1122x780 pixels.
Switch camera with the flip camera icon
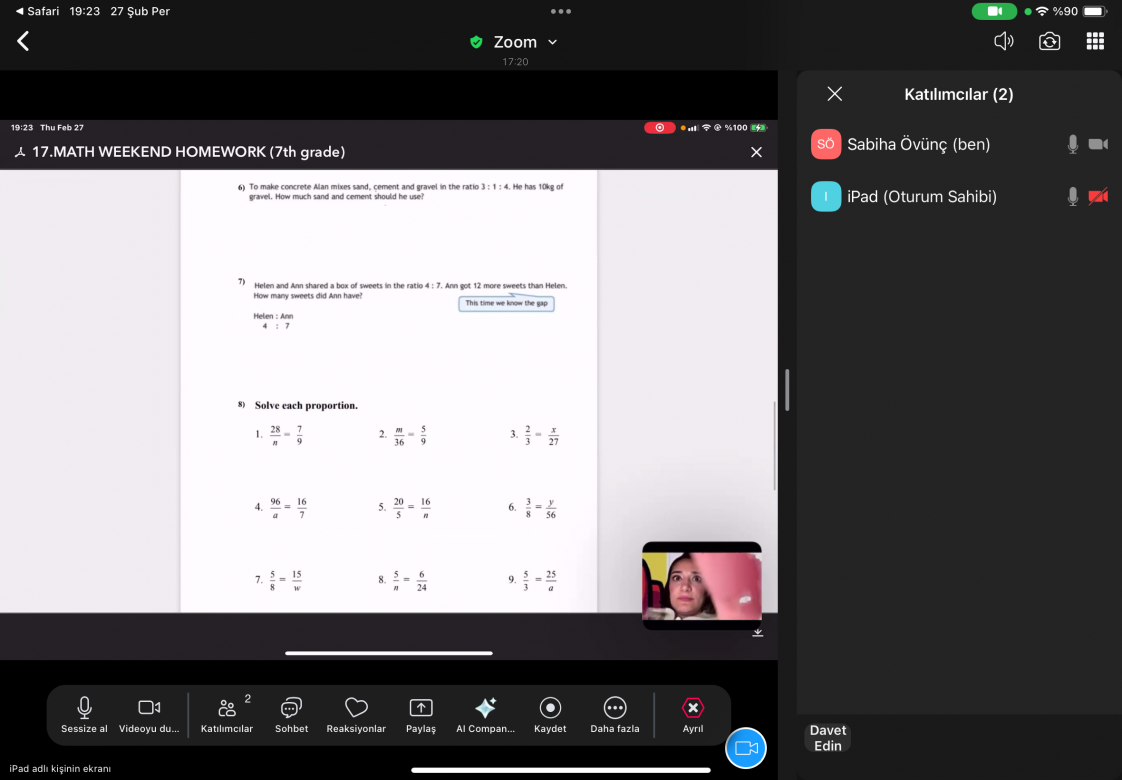tap(1049, 41)
